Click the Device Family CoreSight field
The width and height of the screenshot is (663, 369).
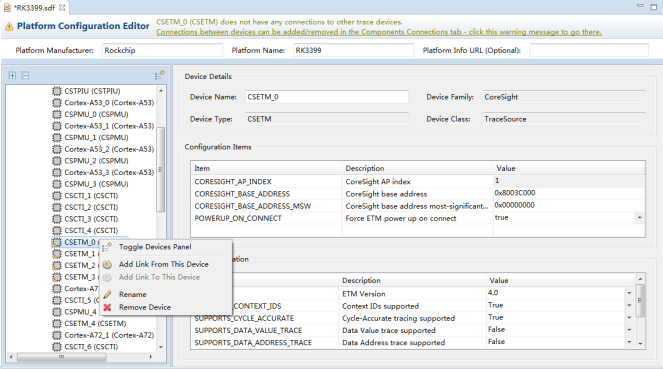[x=564, y=97]
